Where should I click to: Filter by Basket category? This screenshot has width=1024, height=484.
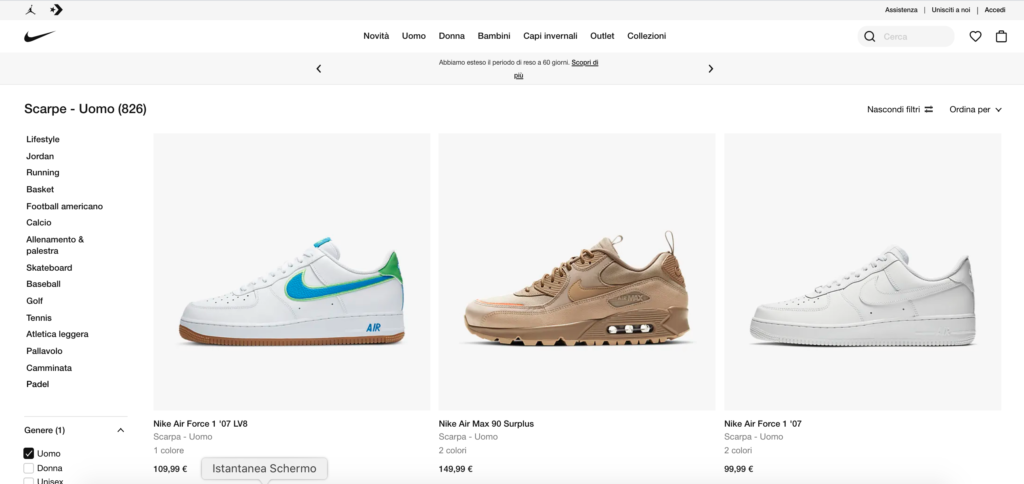point(40,189)
